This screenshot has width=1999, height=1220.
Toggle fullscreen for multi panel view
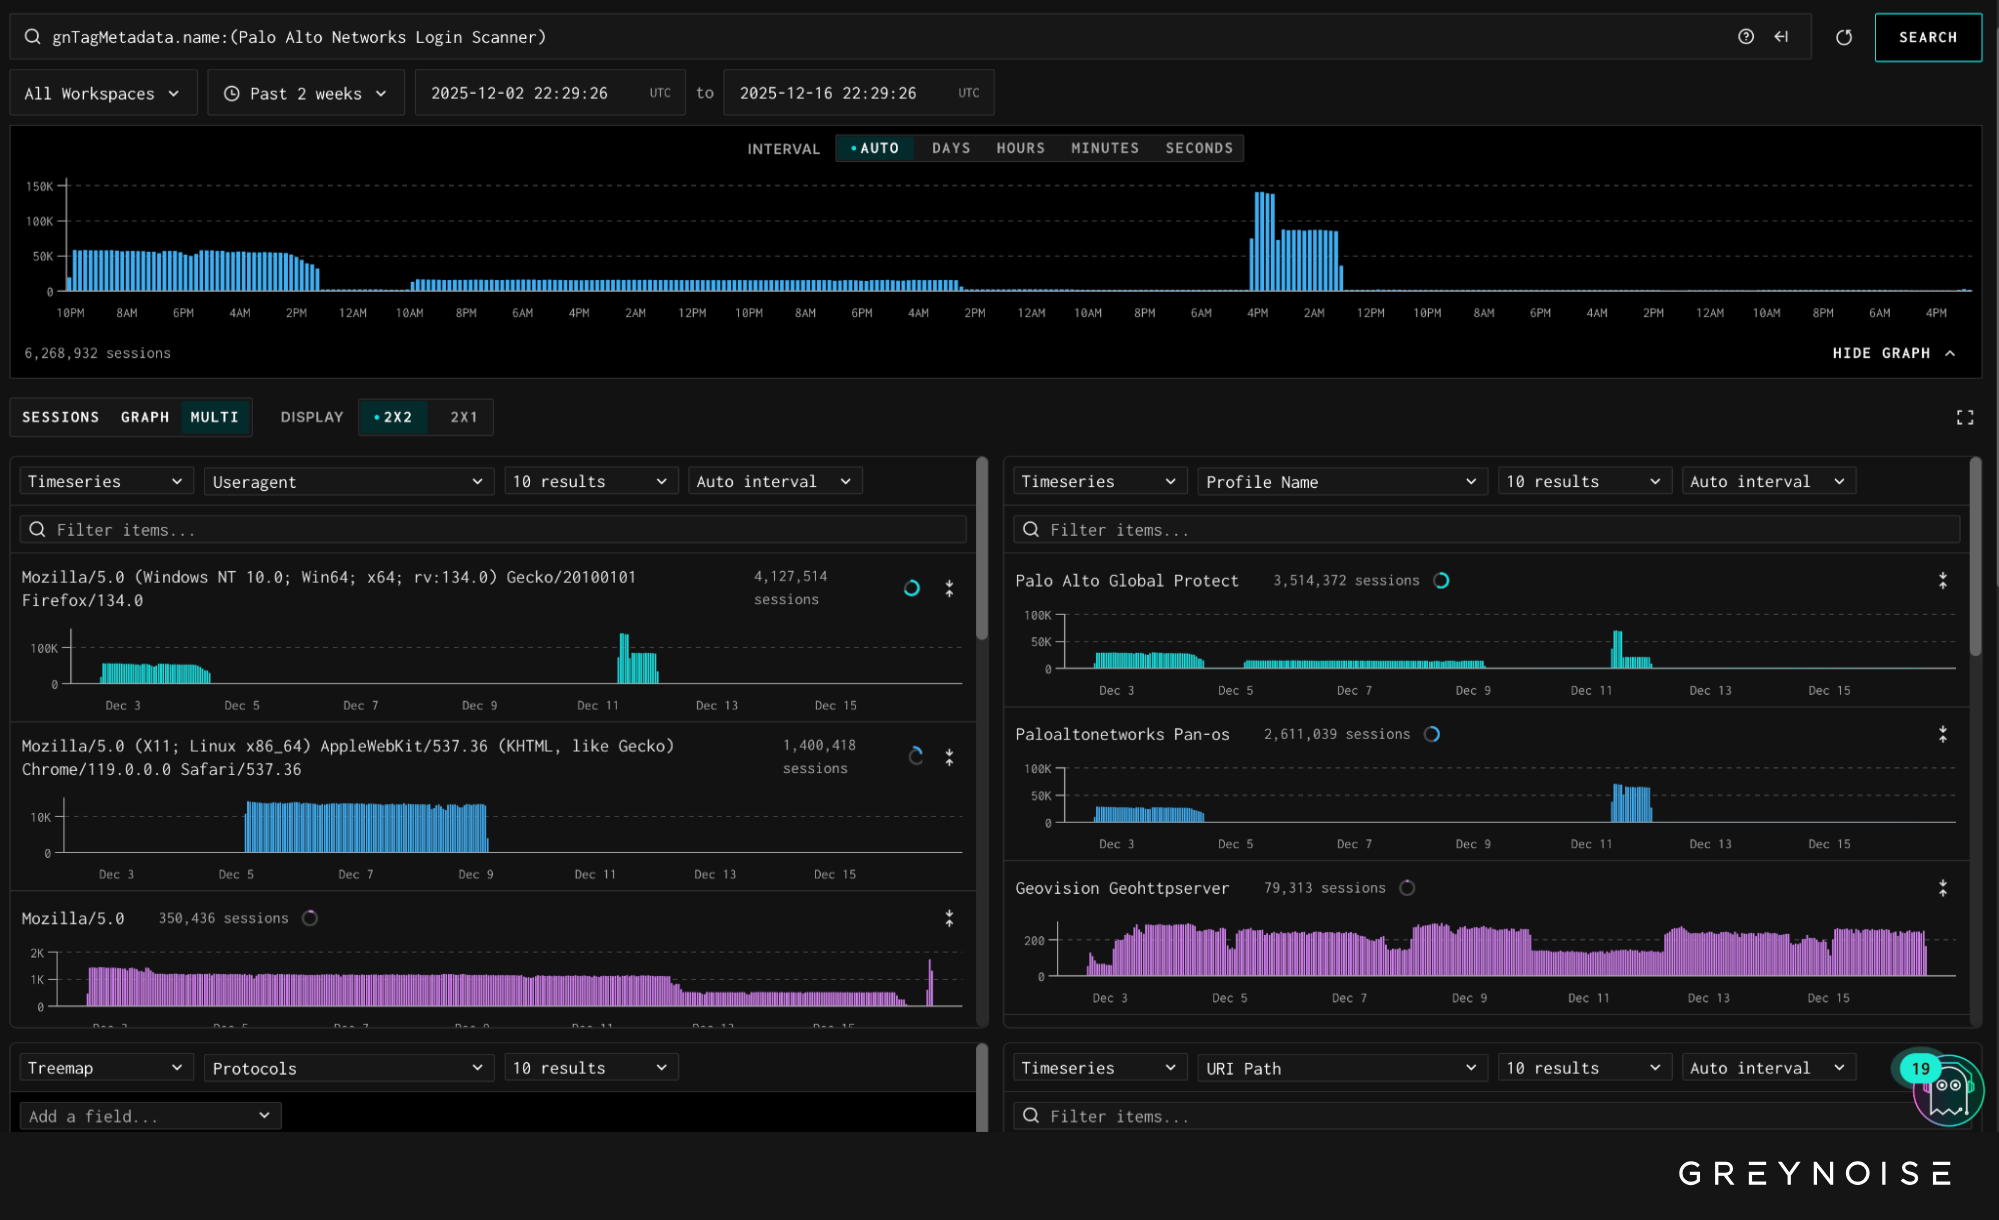(x=1964, y=417)
